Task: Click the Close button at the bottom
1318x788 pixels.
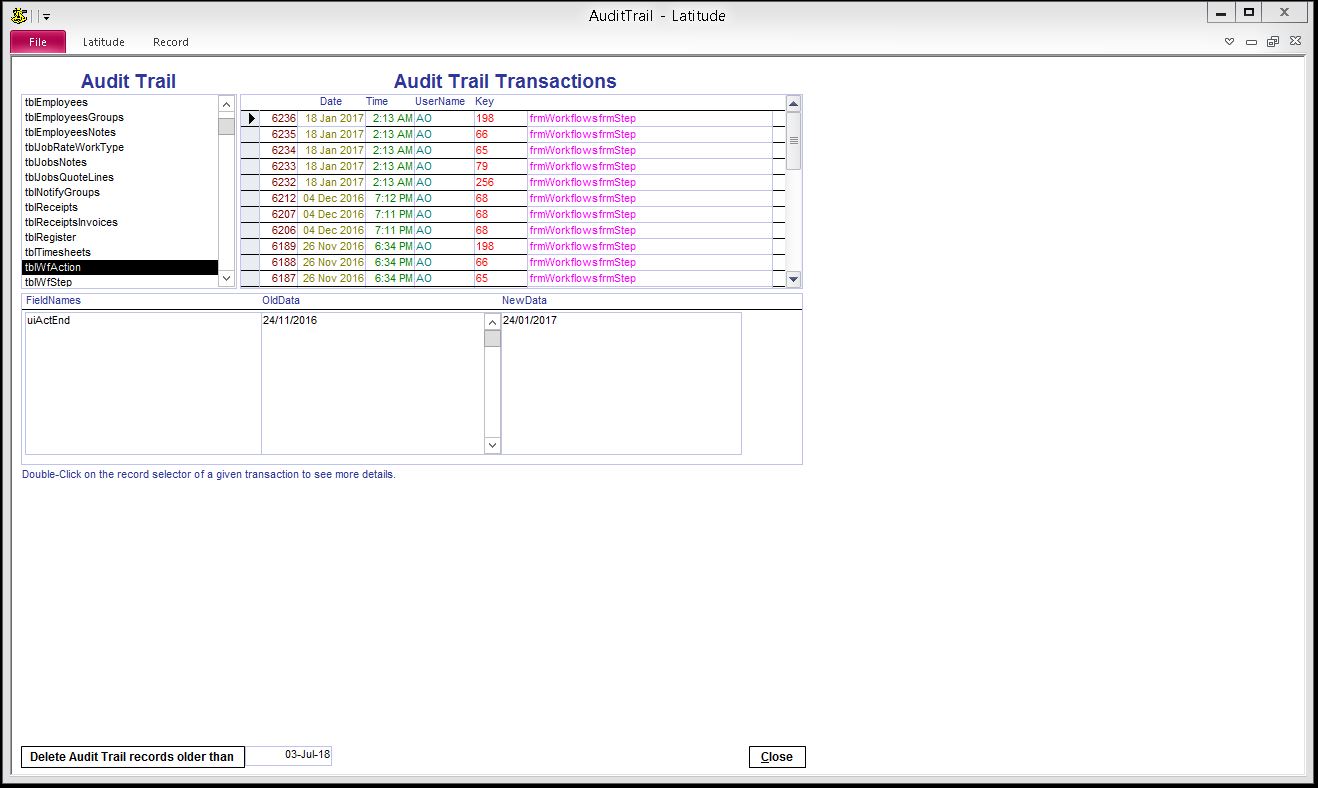Action: pos(776,757)
